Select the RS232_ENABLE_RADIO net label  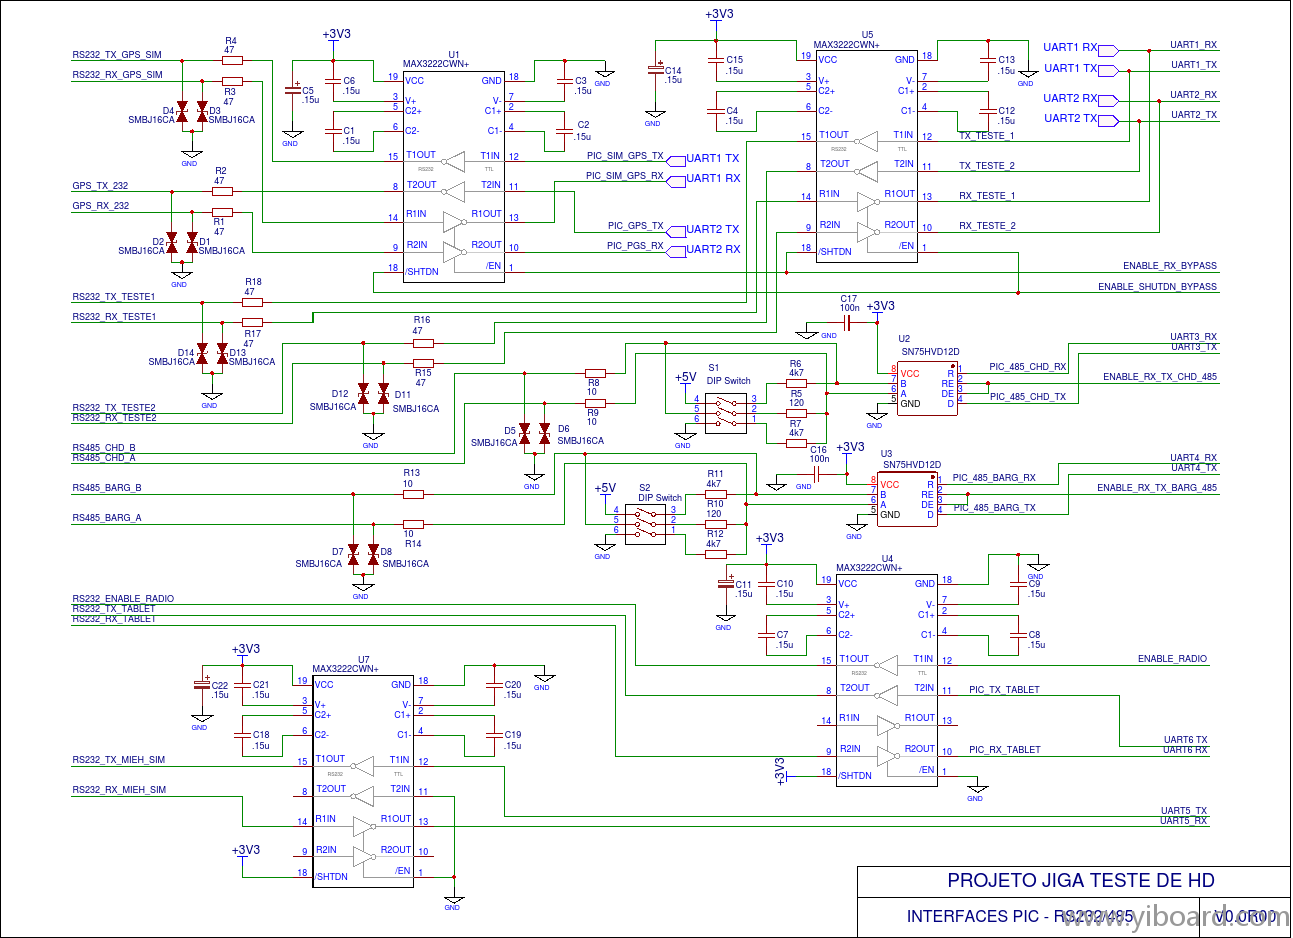point(123,599)
